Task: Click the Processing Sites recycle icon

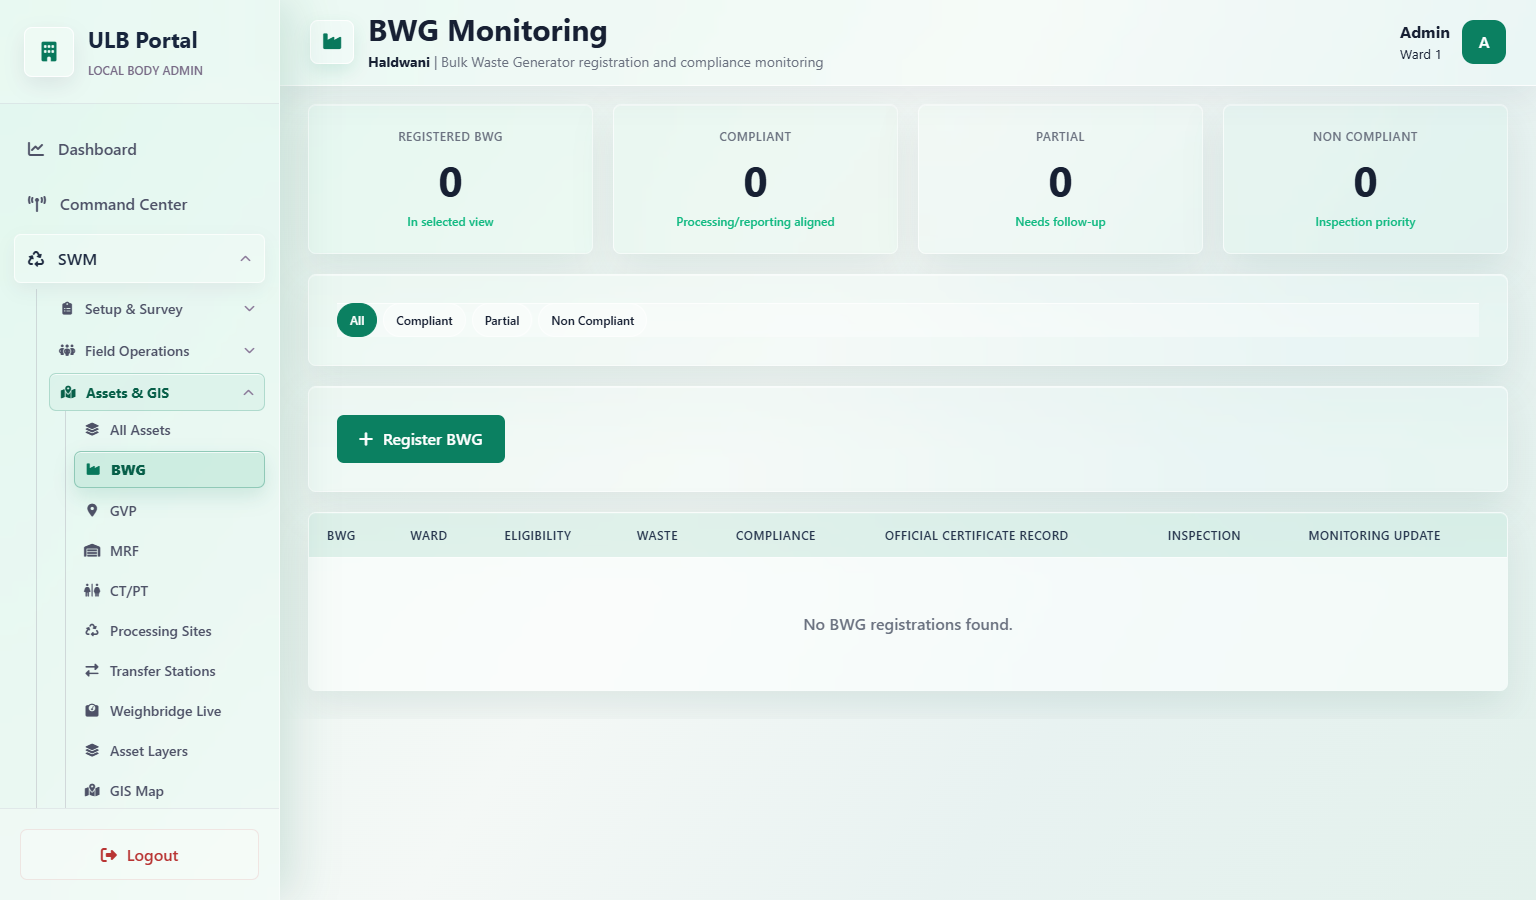Action: click(92, 631)
